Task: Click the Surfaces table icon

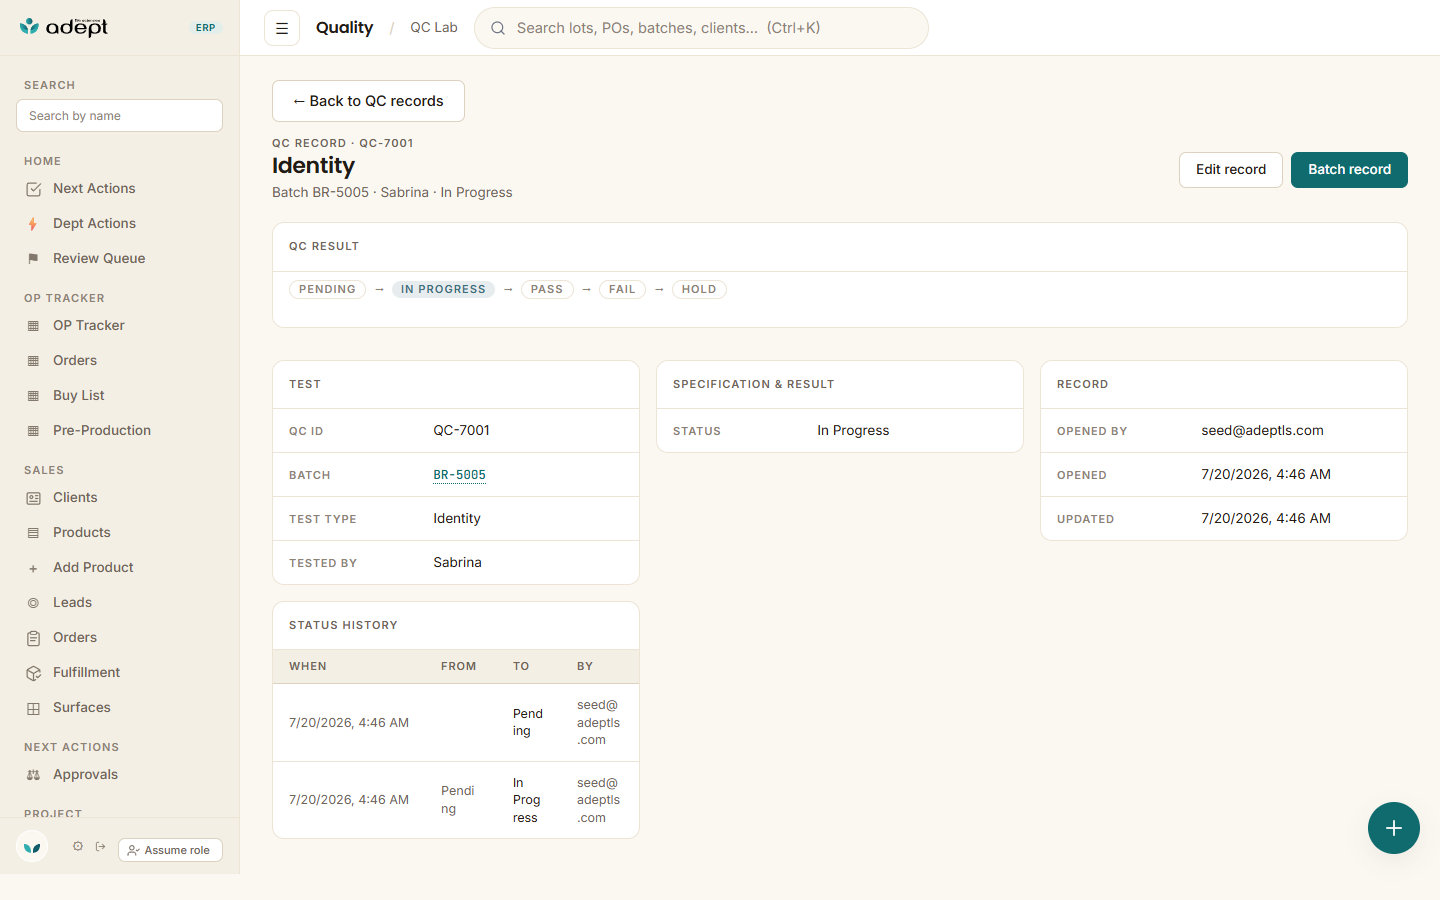Action: click(33, 708)
